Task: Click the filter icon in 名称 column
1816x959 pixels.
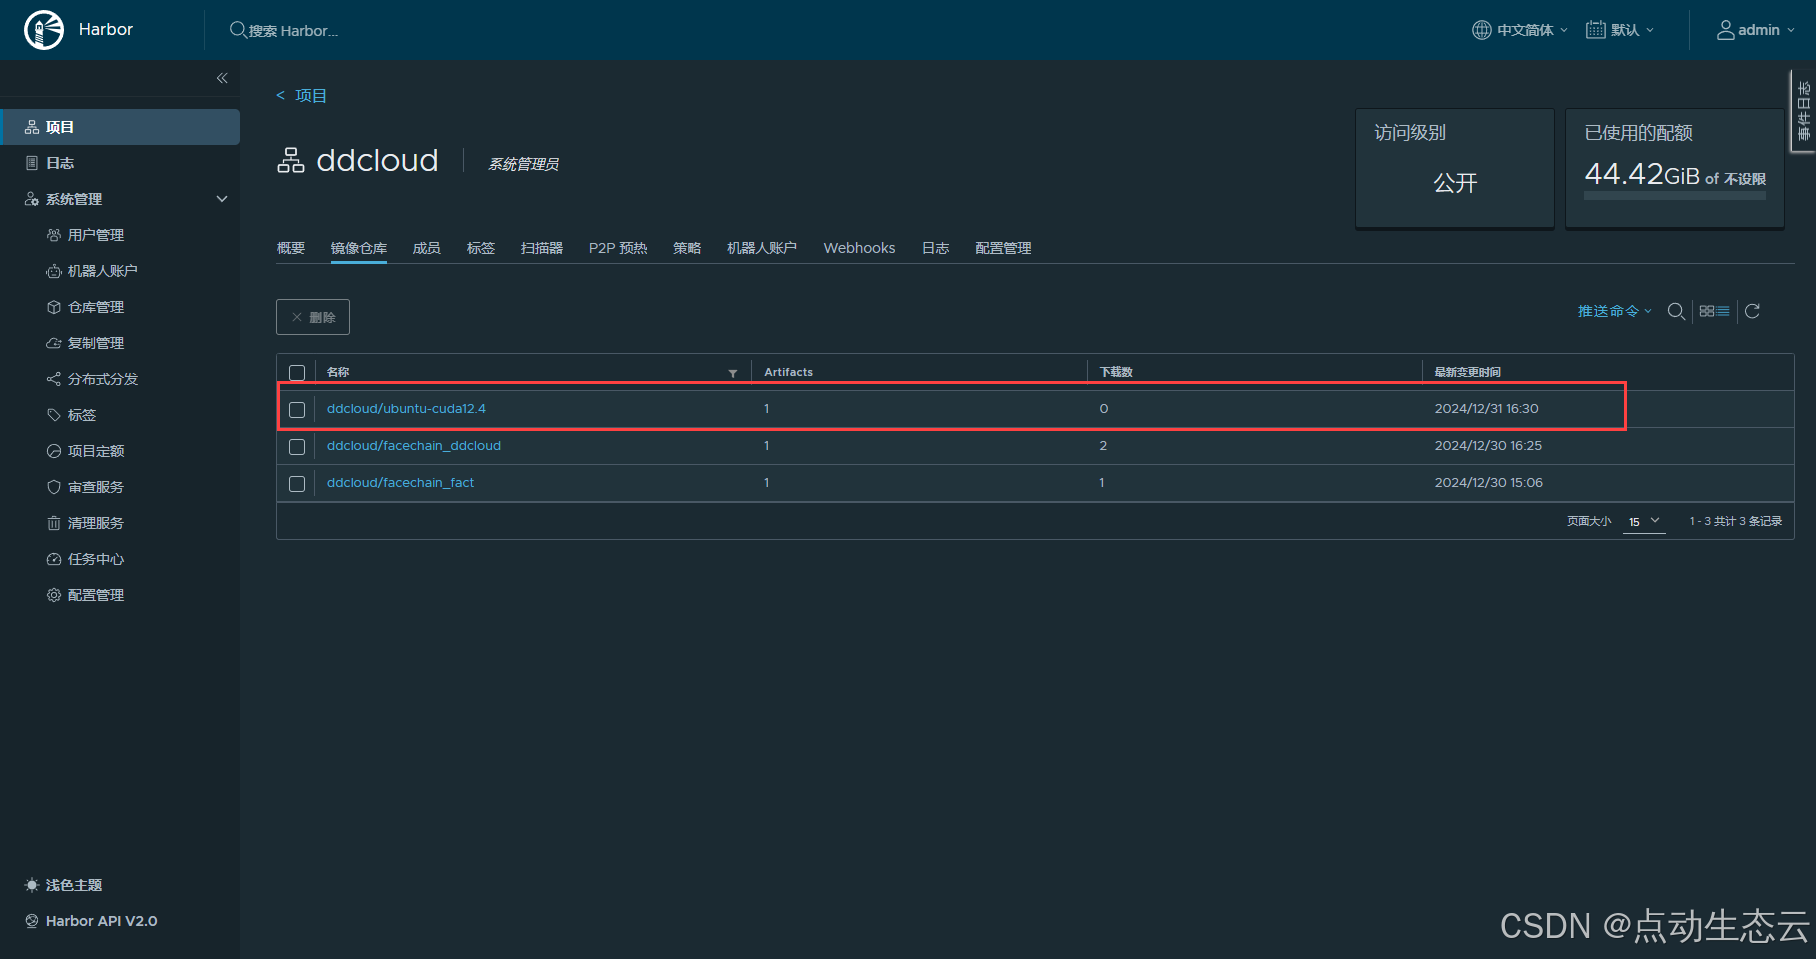Action: point(733,373)
